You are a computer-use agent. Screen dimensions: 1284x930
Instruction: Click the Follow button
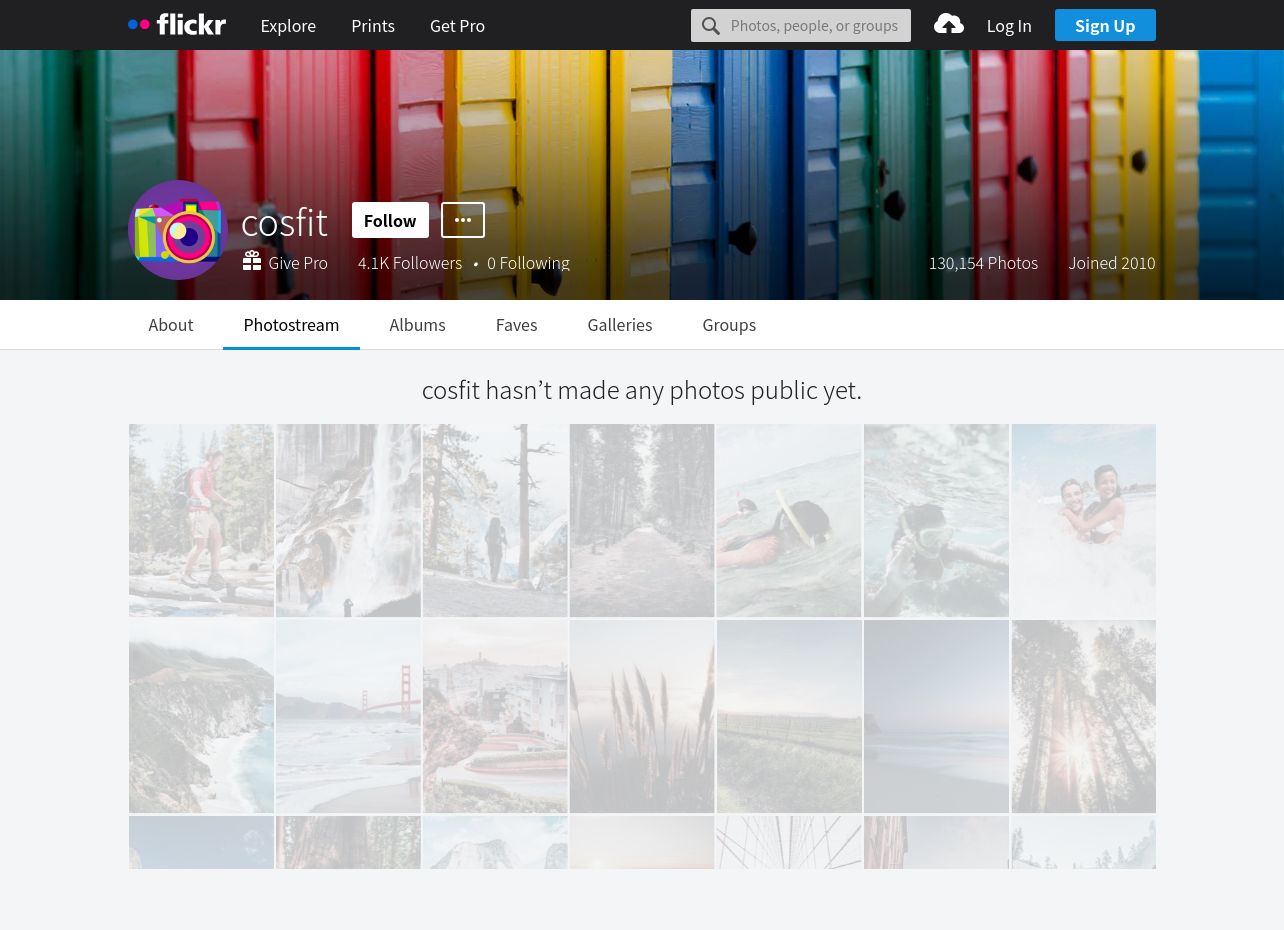(x=390, y=220)
